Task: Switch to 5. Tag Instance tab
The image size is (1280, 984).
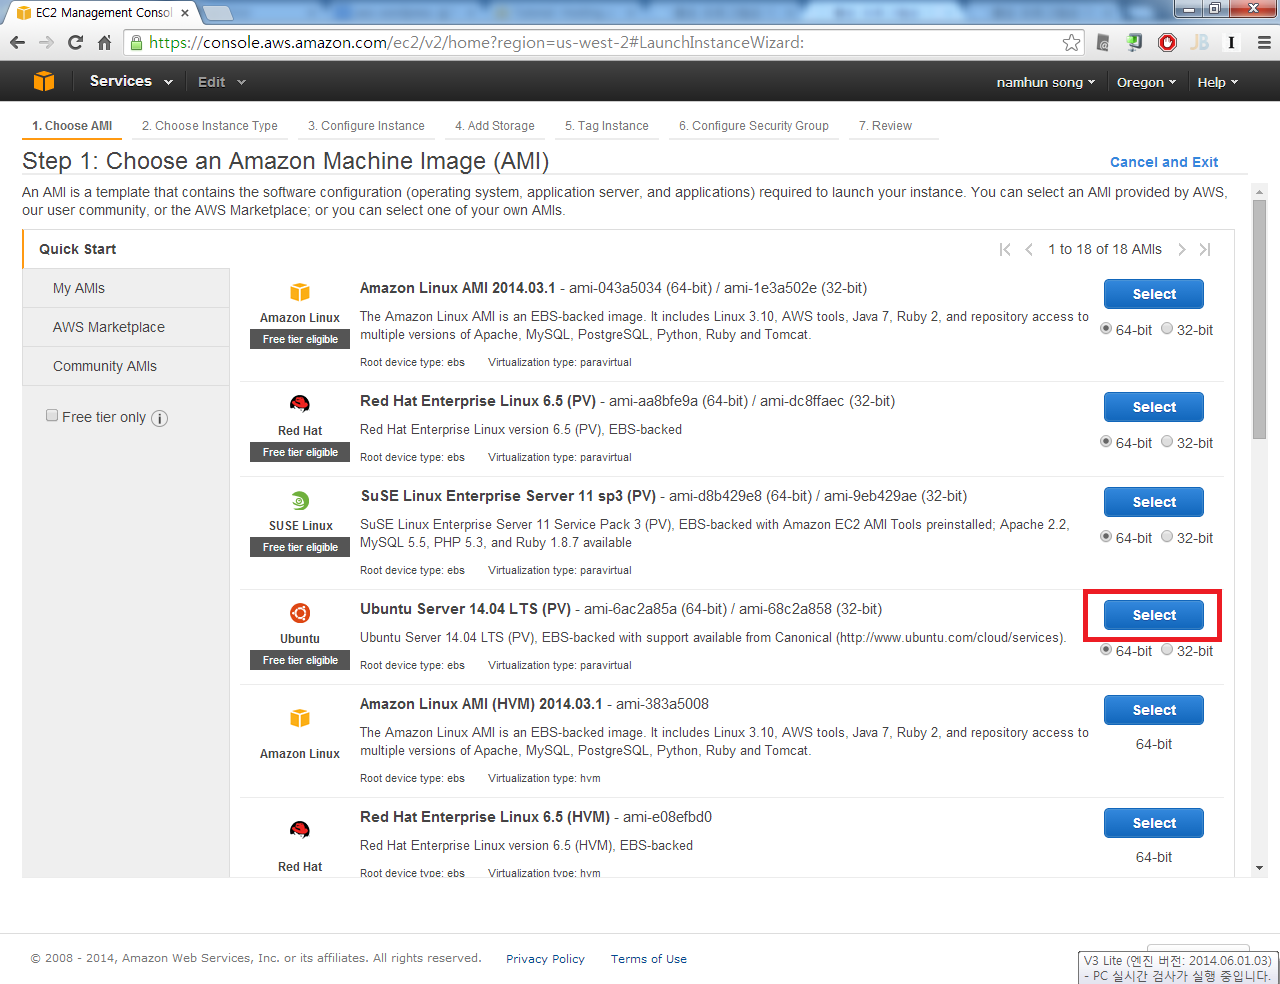Action: [607, 126]
